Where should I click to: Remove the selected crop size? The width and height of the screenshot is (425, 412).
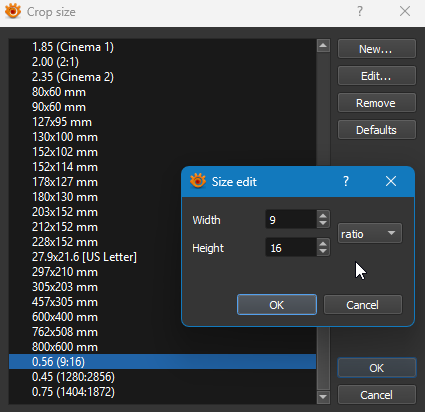pos(377,103)
